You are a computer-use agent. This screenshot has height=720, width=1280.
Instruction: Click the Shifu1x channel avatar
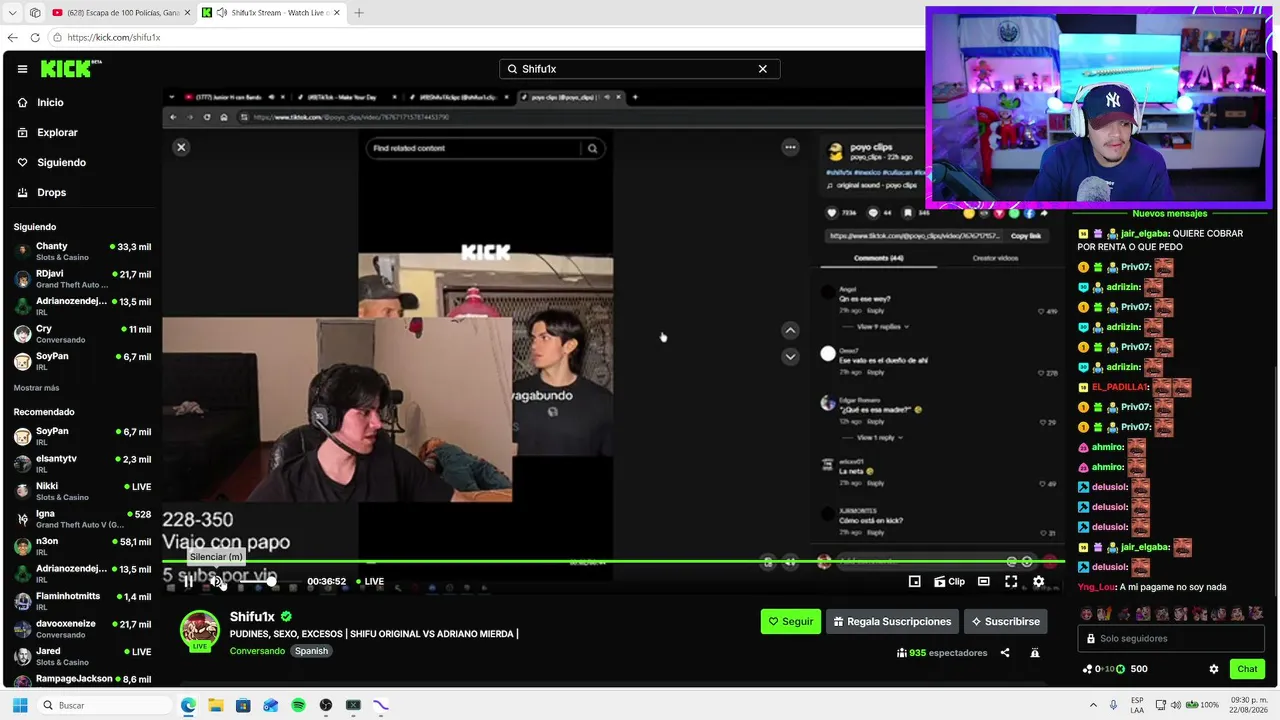pyautogui.click(x=200, y=630)
